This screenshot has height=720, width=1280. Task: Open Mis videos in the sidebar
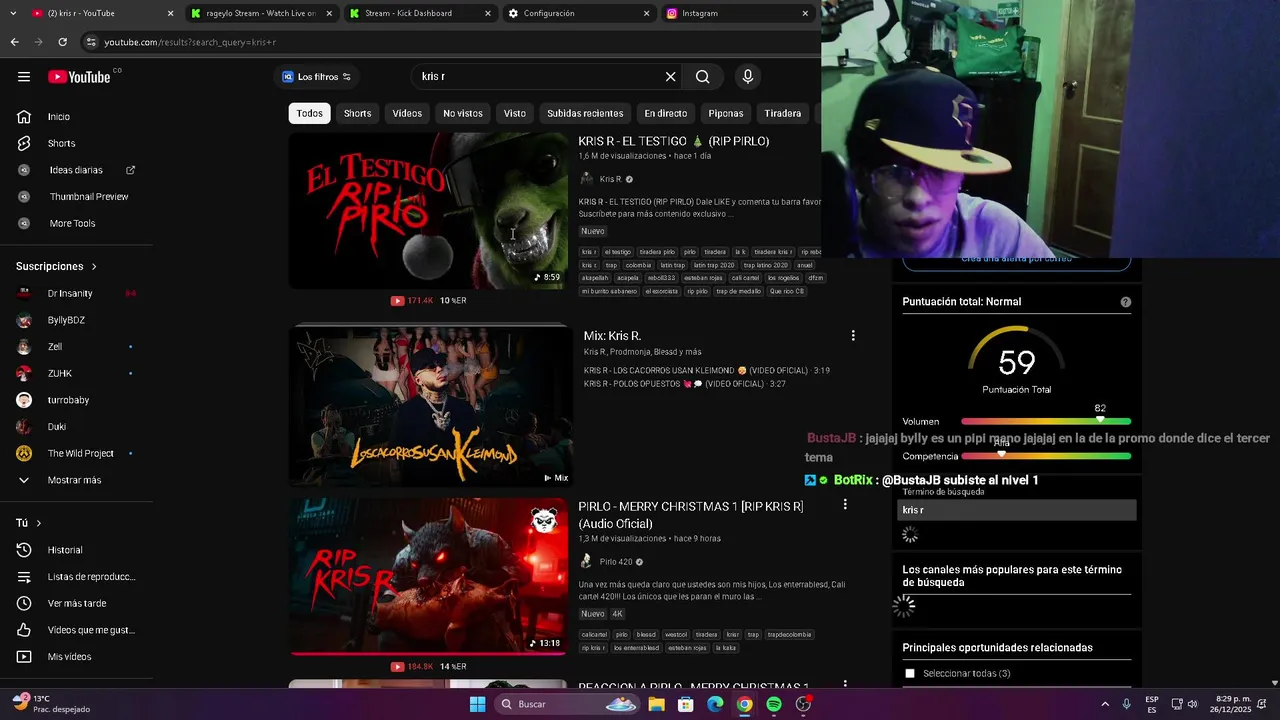pos(69,657)
